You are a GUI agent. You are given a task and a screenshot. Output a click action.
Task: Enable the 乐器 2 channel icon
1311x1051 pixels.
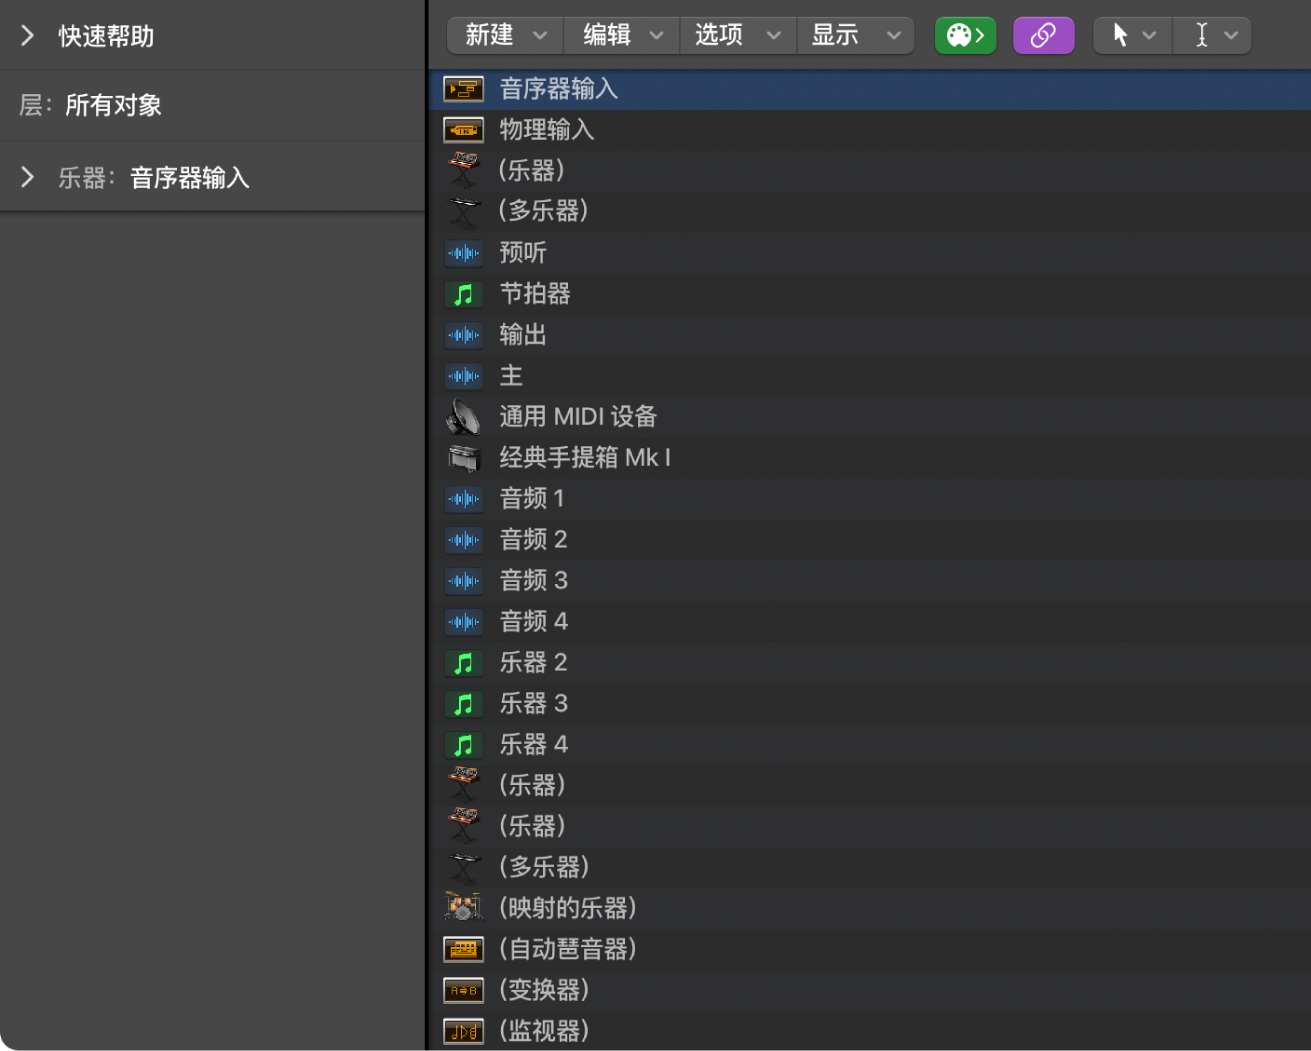[463, 662]
